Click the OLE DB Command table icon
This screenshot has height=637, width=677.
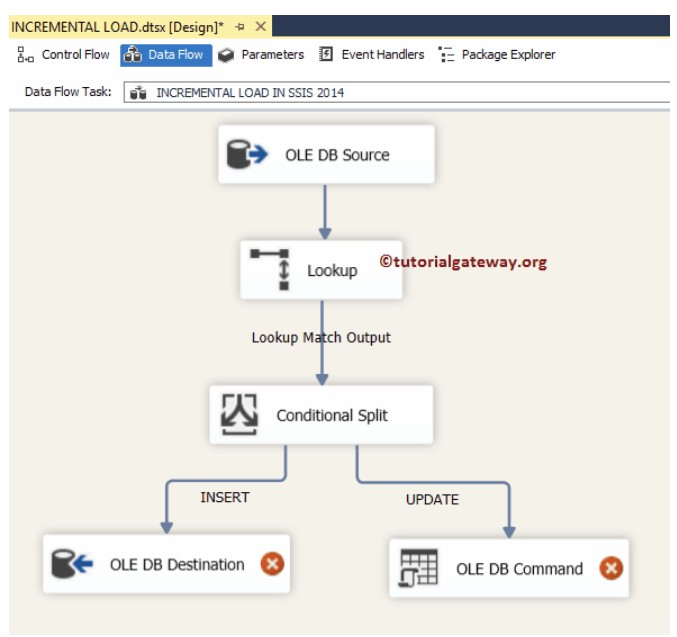(x=418, y=568)
